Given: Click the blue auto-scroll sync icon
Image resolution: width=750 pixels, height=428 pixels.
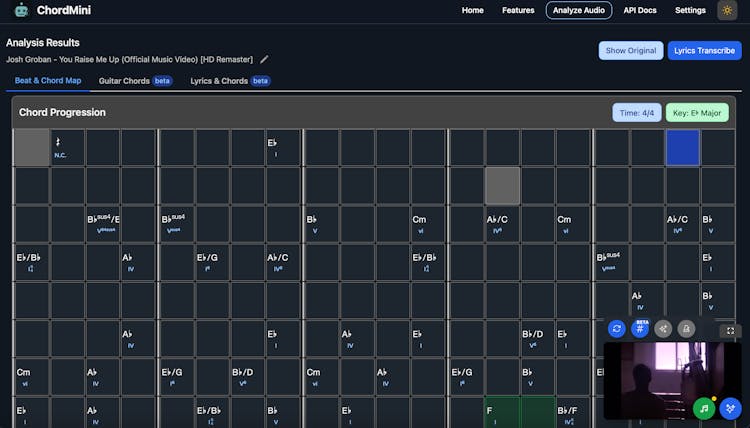Looking at the screenshot, I should point(617,328).
